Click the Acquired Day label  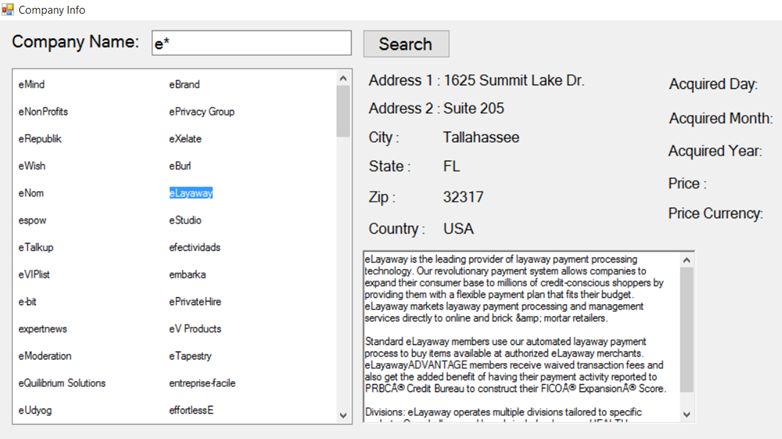point(713,84)
